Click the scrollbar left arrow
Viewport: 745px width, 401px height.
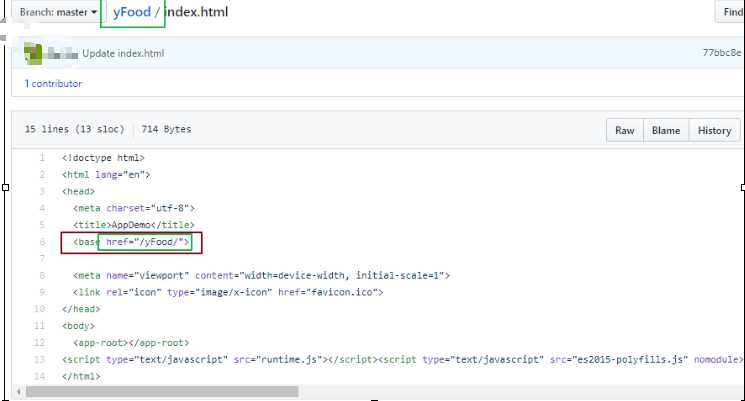click(x=19, y=392)
